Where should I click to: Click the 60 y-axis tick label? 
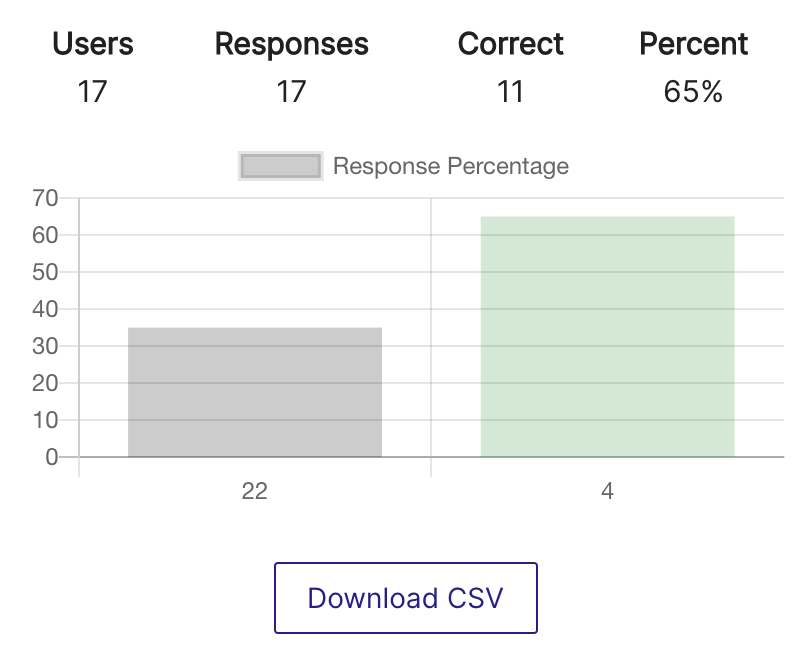coord(45,235)
